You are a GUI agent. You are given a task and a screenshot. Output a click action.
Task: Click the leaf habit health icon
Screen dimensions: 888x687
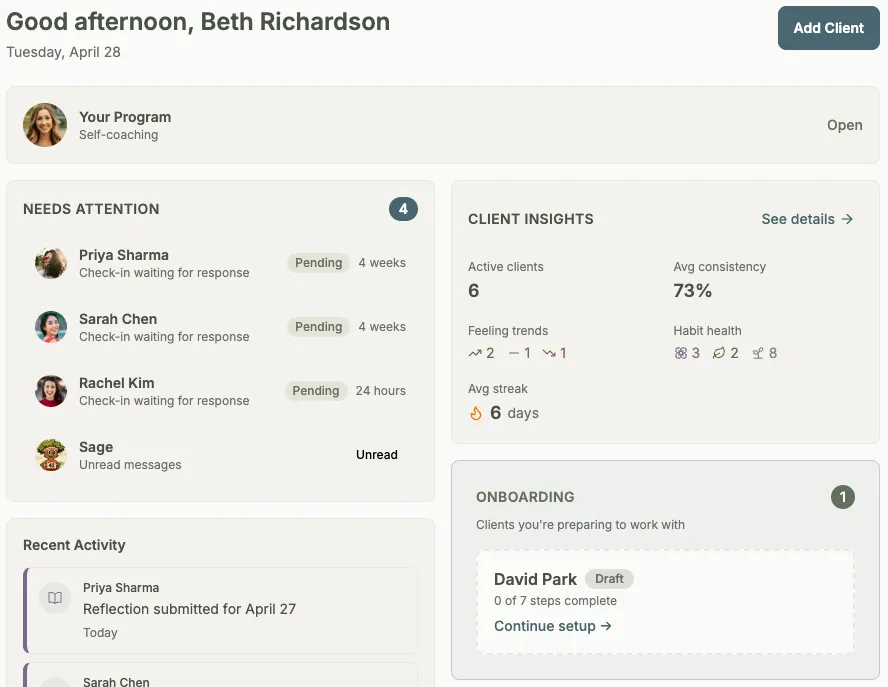719,353
